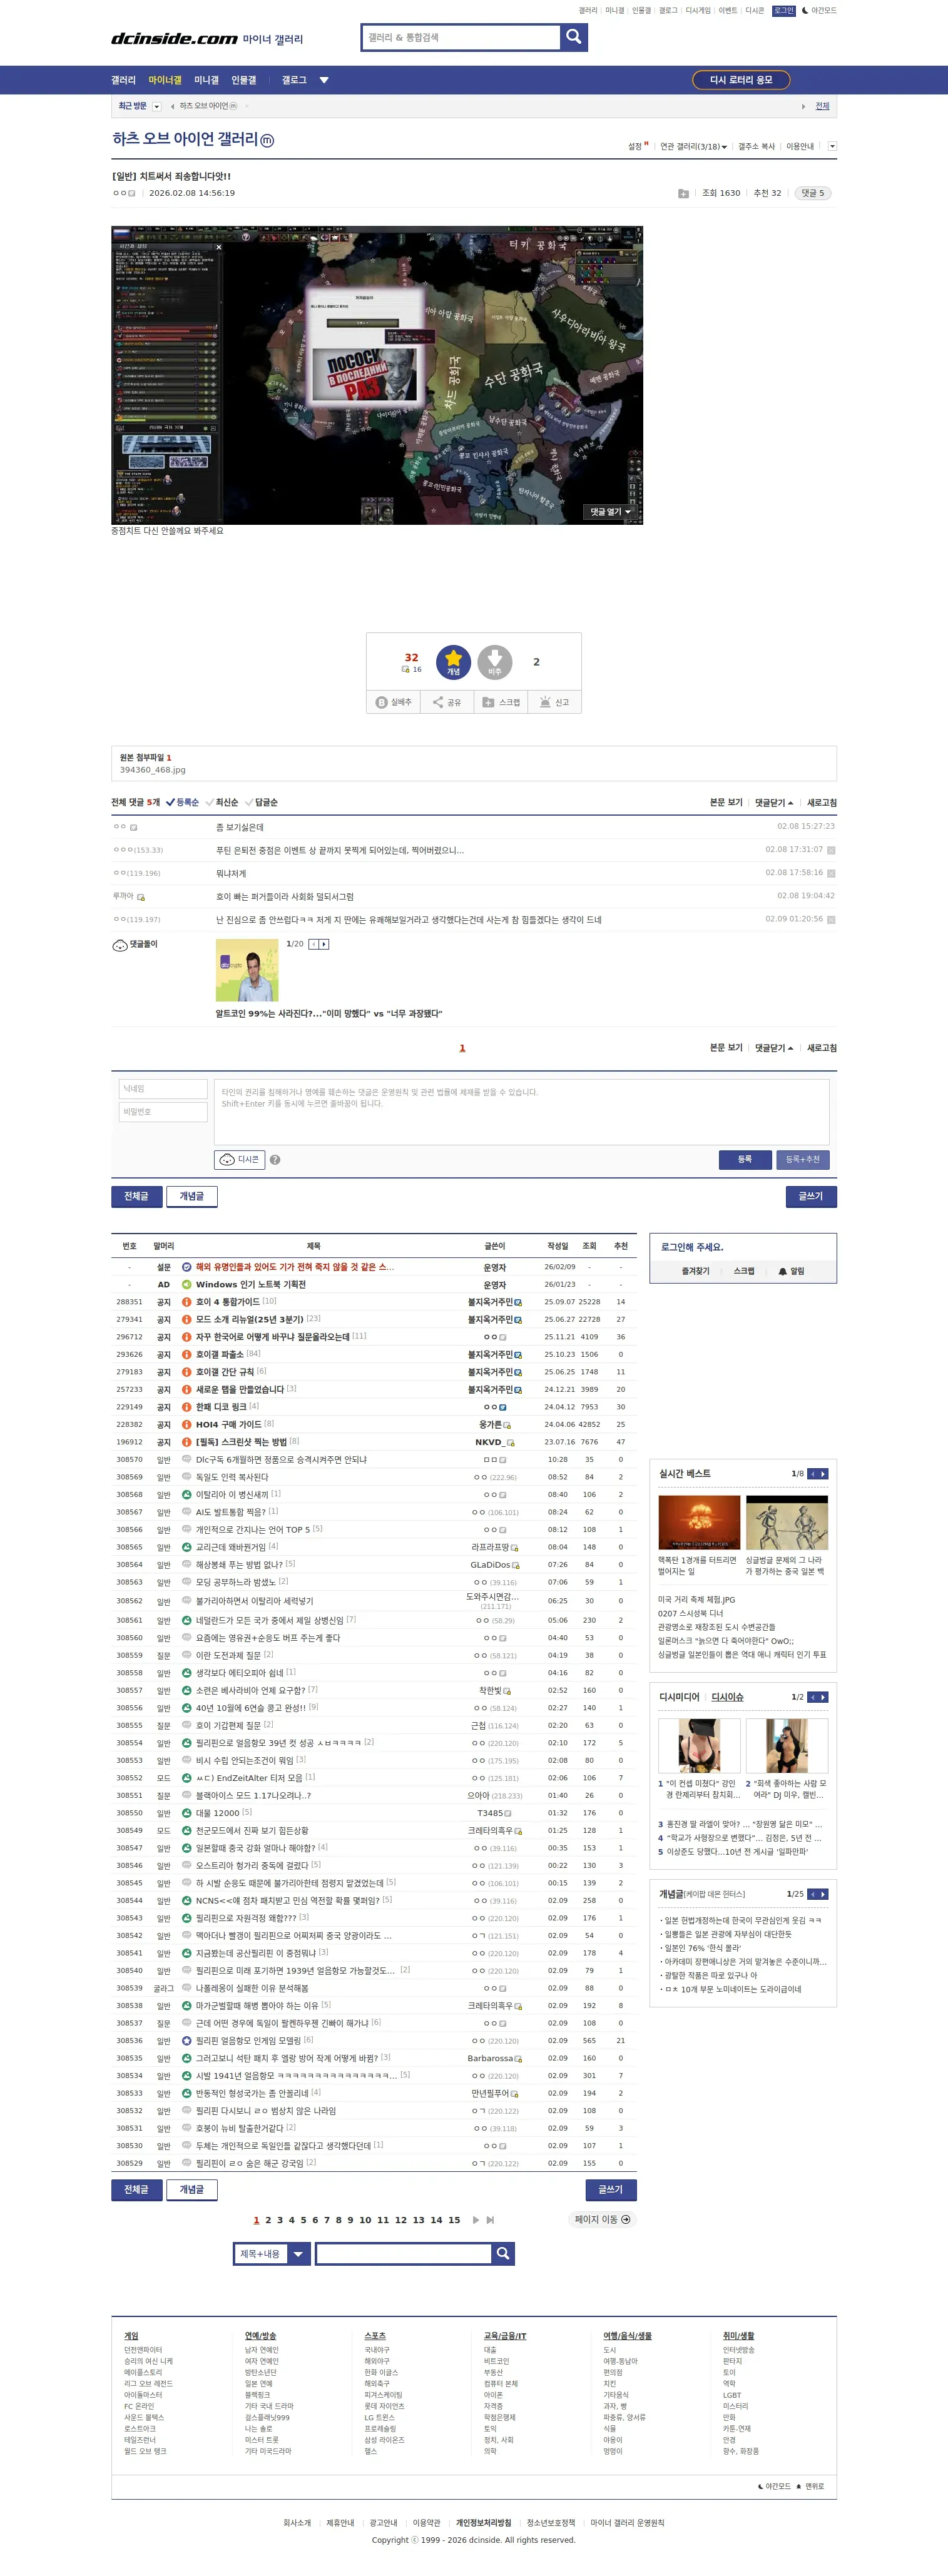Expand the 댓글 열기 dropdown on the post image
Viewport: 948px width, 2576px height.
tap(610, 512)
